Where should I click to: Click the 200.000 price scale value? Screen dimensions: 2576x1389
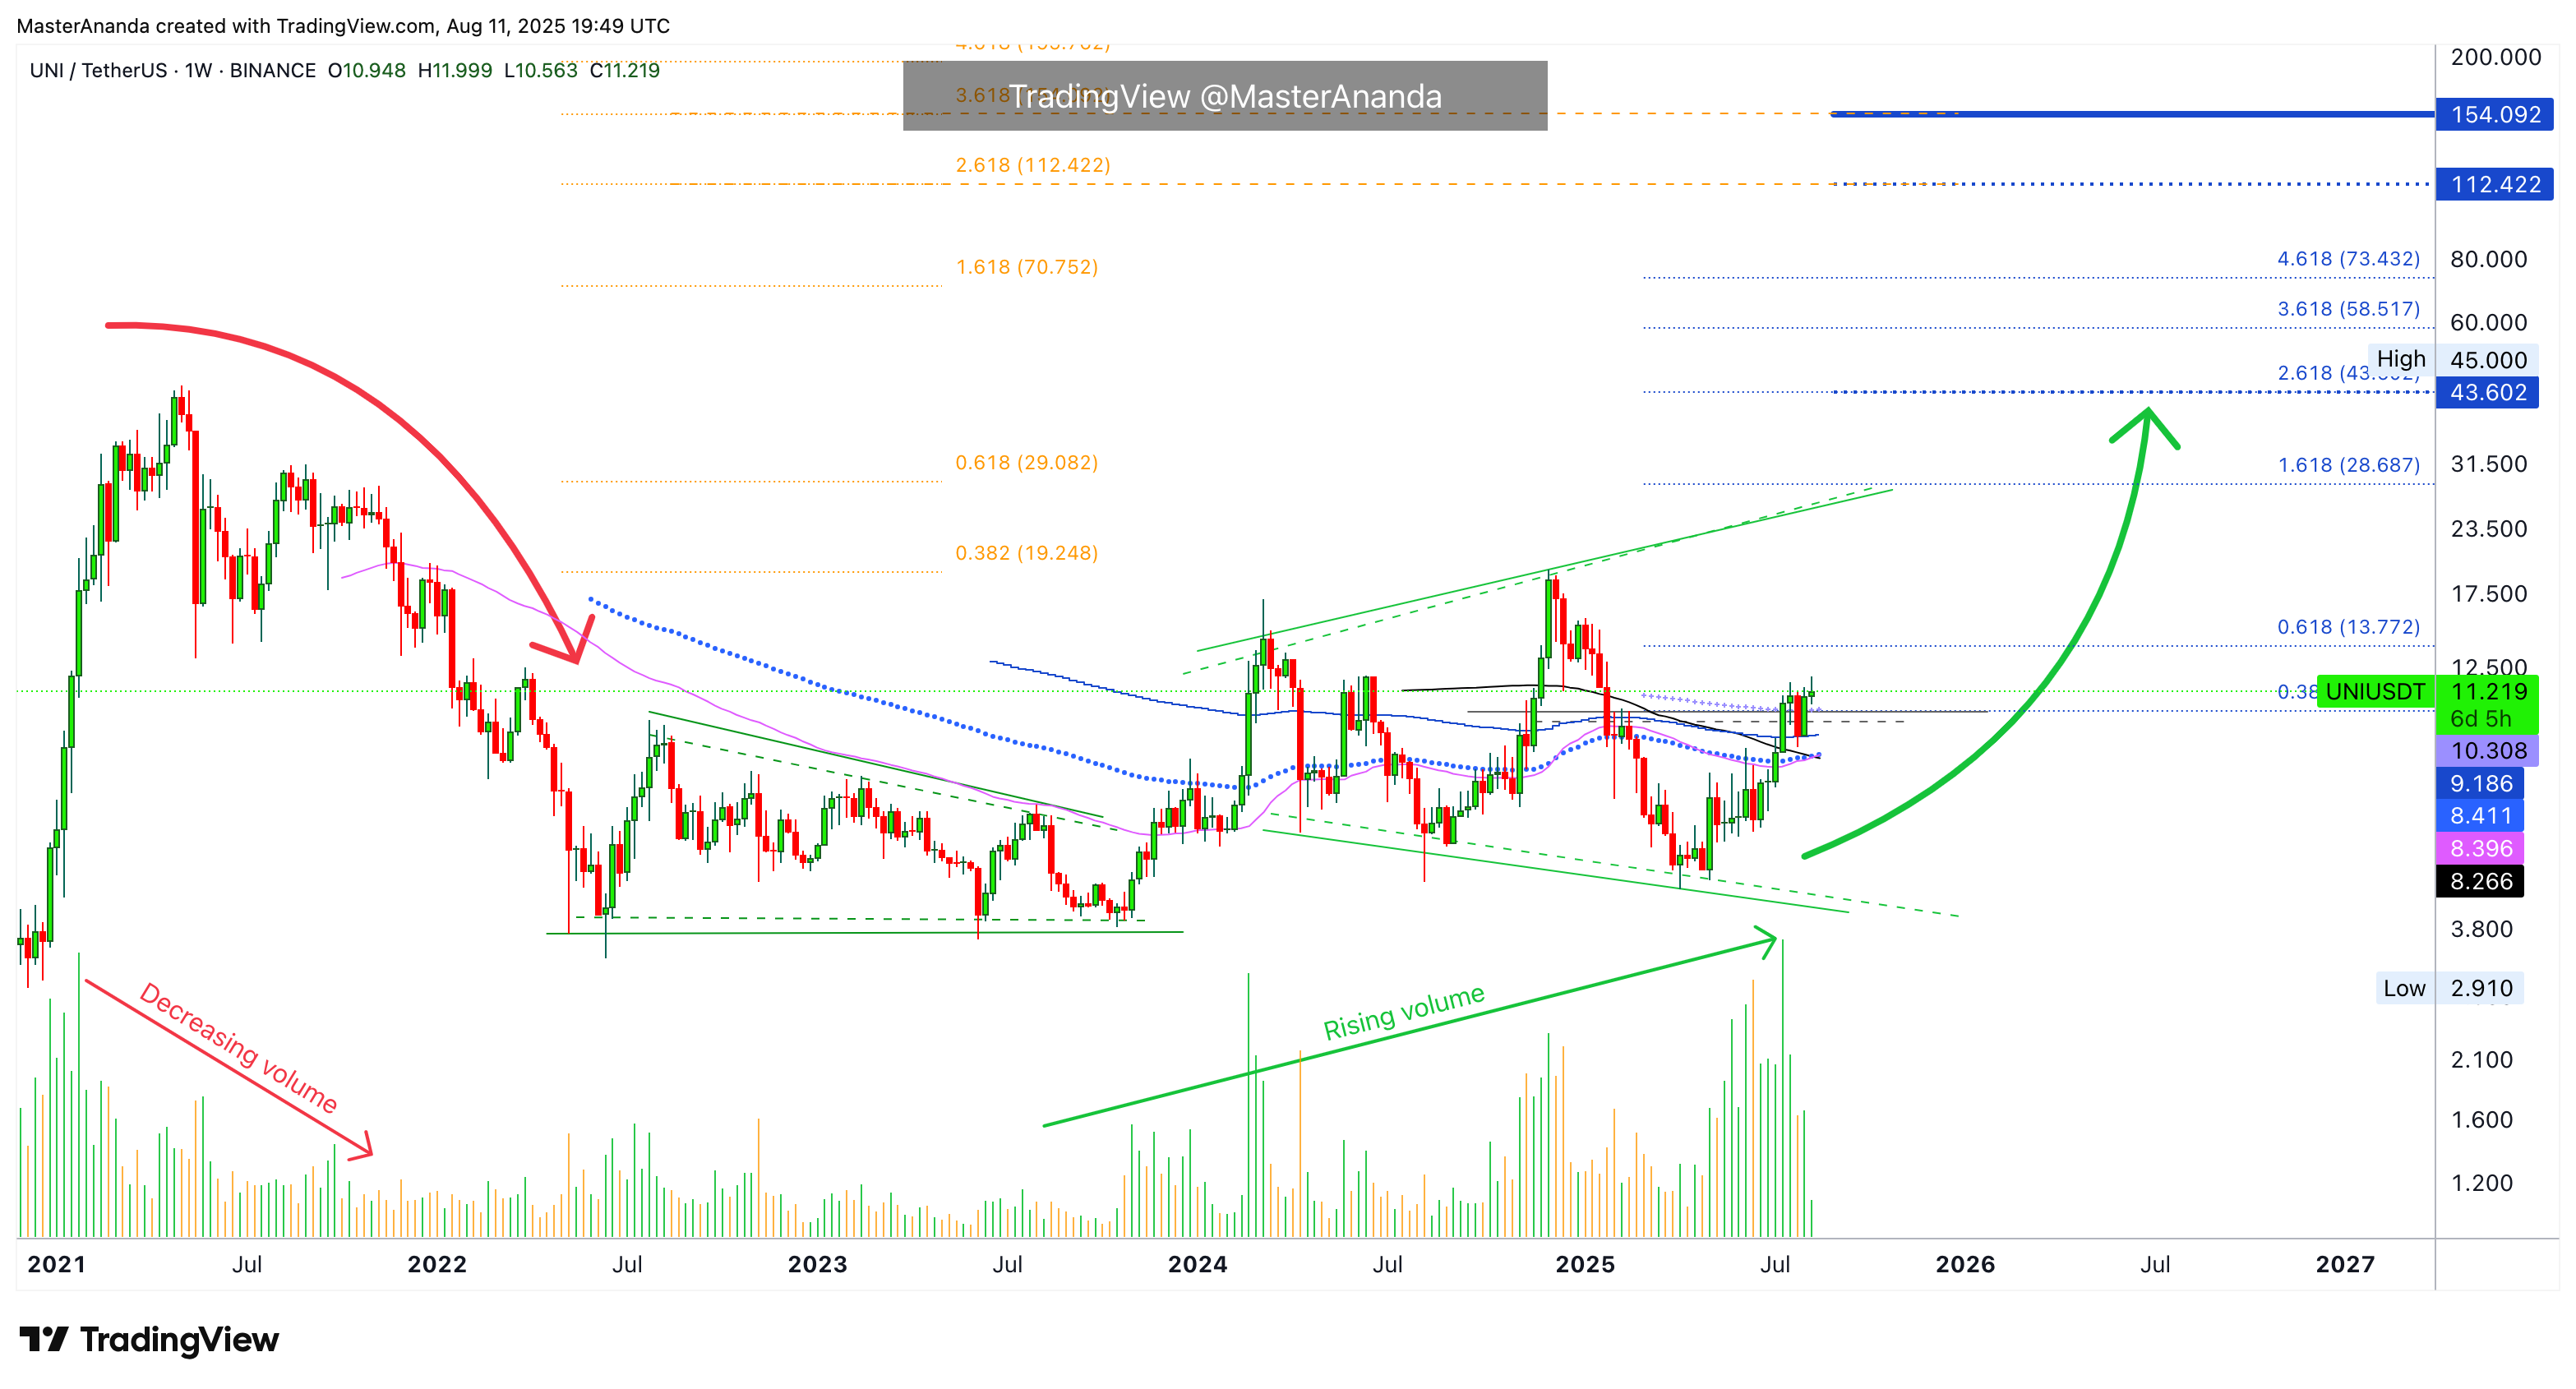coord(2496,57)
